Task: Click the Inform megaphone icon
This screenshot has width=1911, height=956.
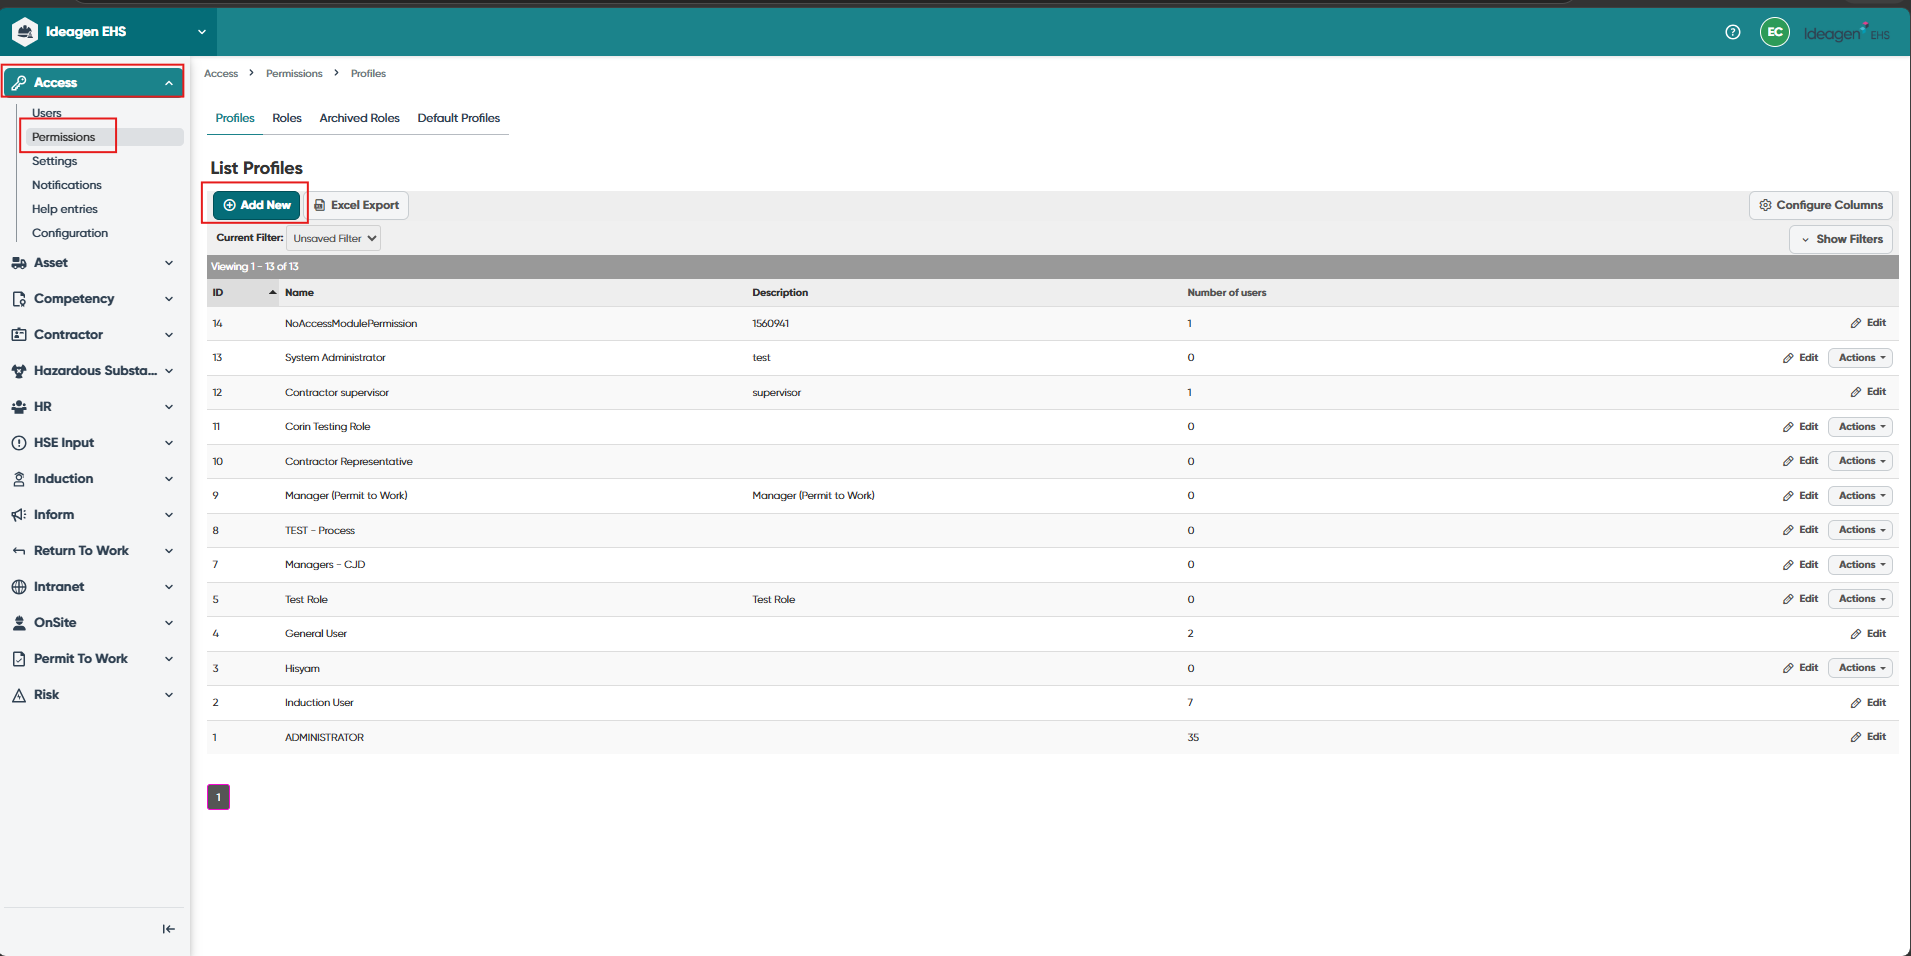Action: pos(19,515)
